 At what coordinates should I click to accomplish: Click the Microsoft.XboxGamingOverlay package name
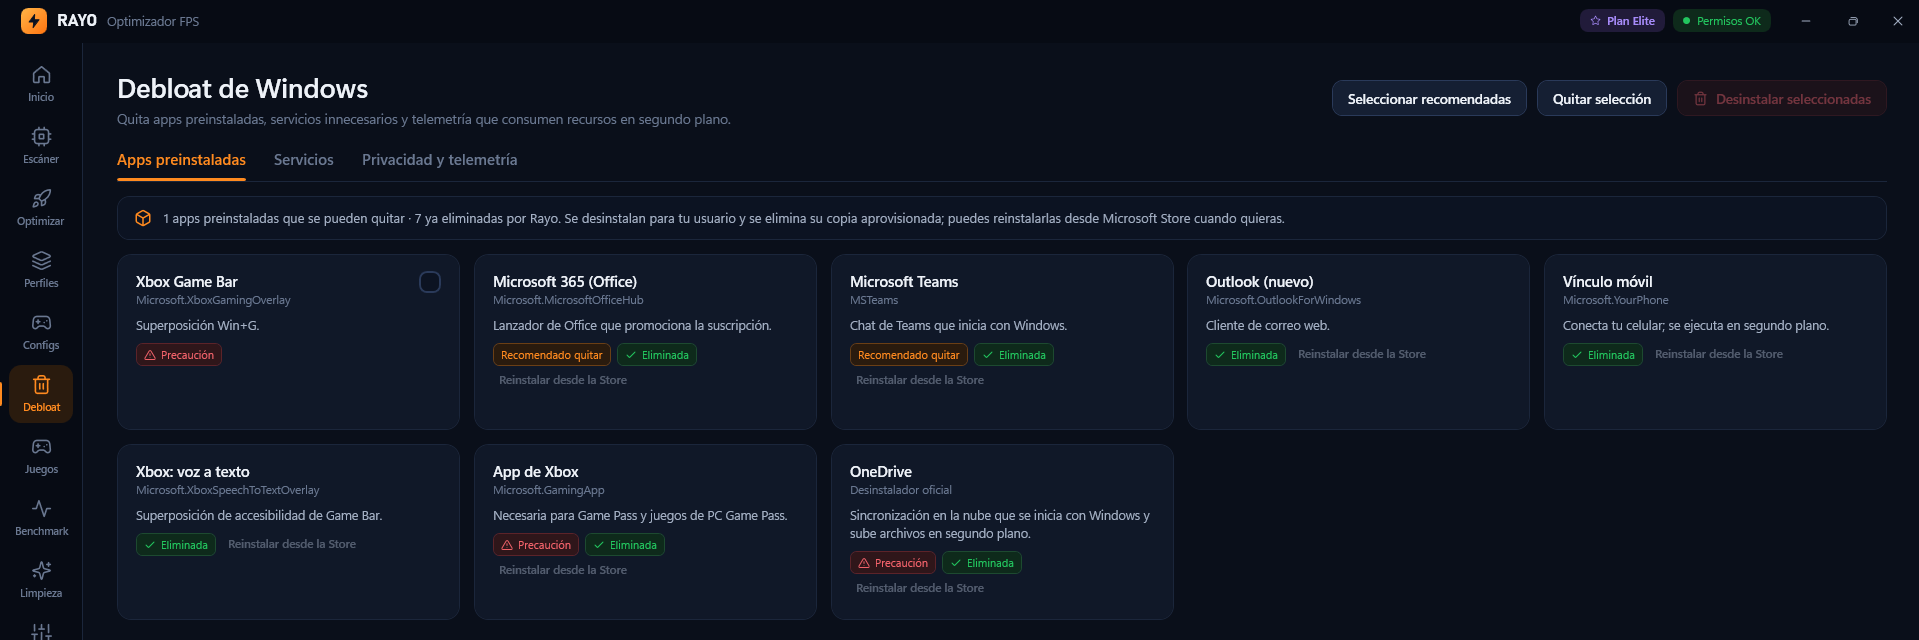point(213,300)
